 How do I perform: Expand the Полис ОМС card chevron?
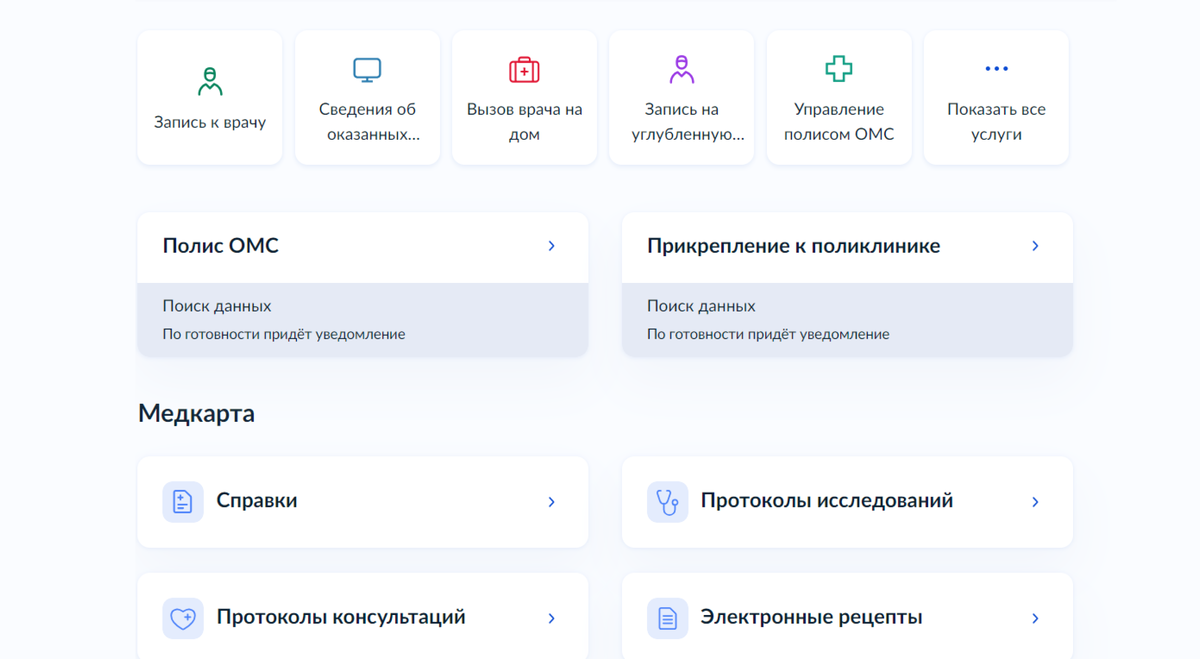point(551,246)
